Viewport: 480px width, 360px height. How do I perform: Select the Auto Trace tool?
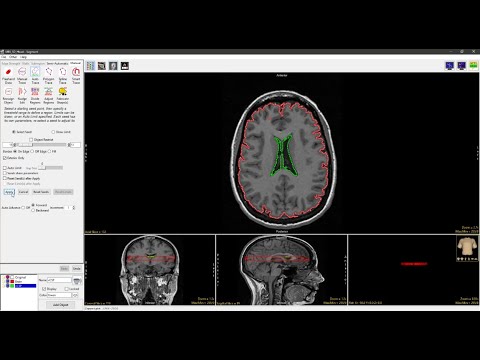(x=35, y=76)
